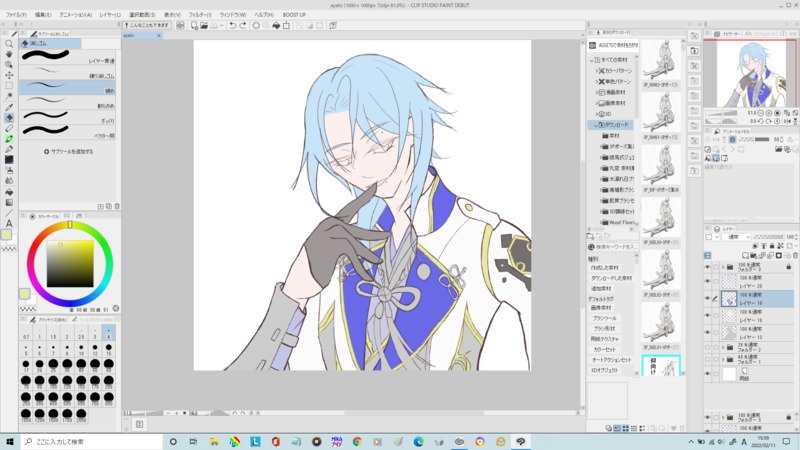Click the Save file icon in the command bar
The width and height of the screenshot is (800, 450).
pos(214,26)
